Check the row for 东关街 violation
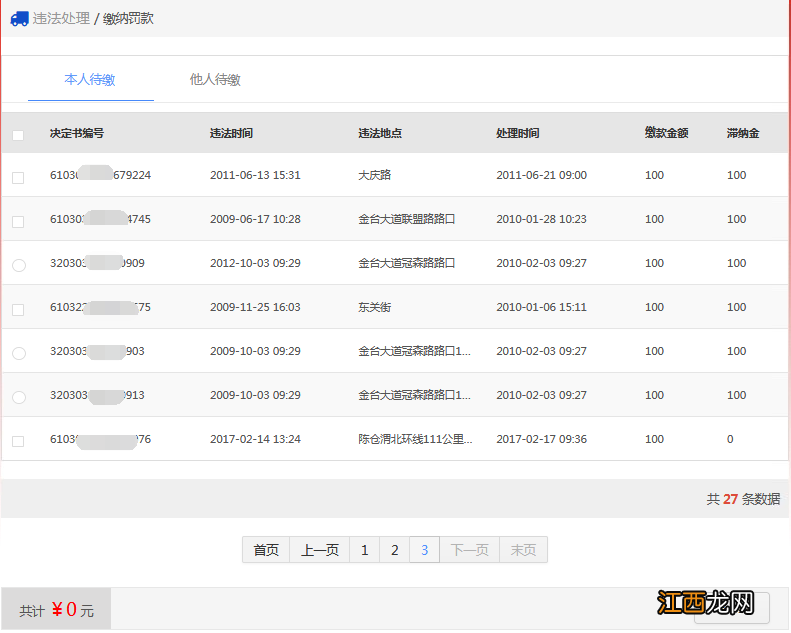Image resolution: width=791 pixels, height=633 pixels. 18,310
